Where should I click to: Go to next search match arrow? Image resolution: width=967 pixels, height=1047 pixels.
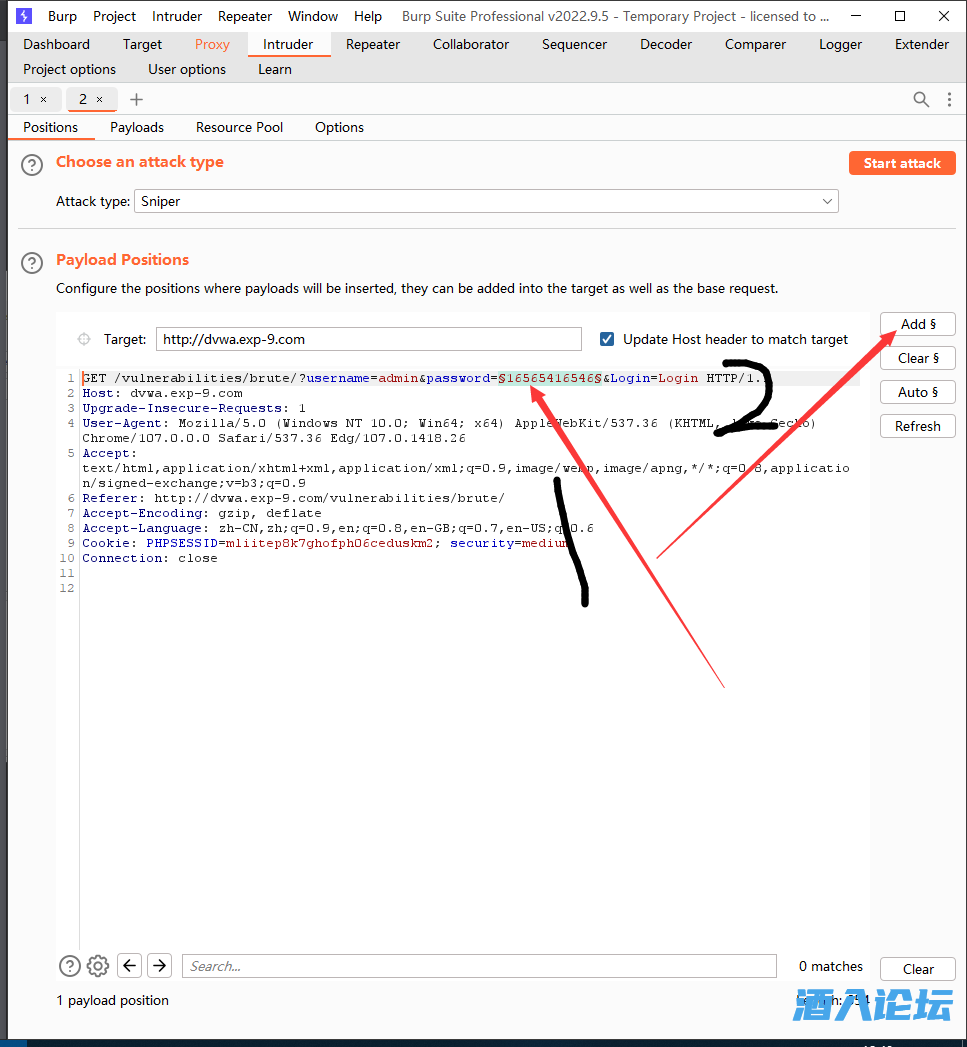[160, 966]
